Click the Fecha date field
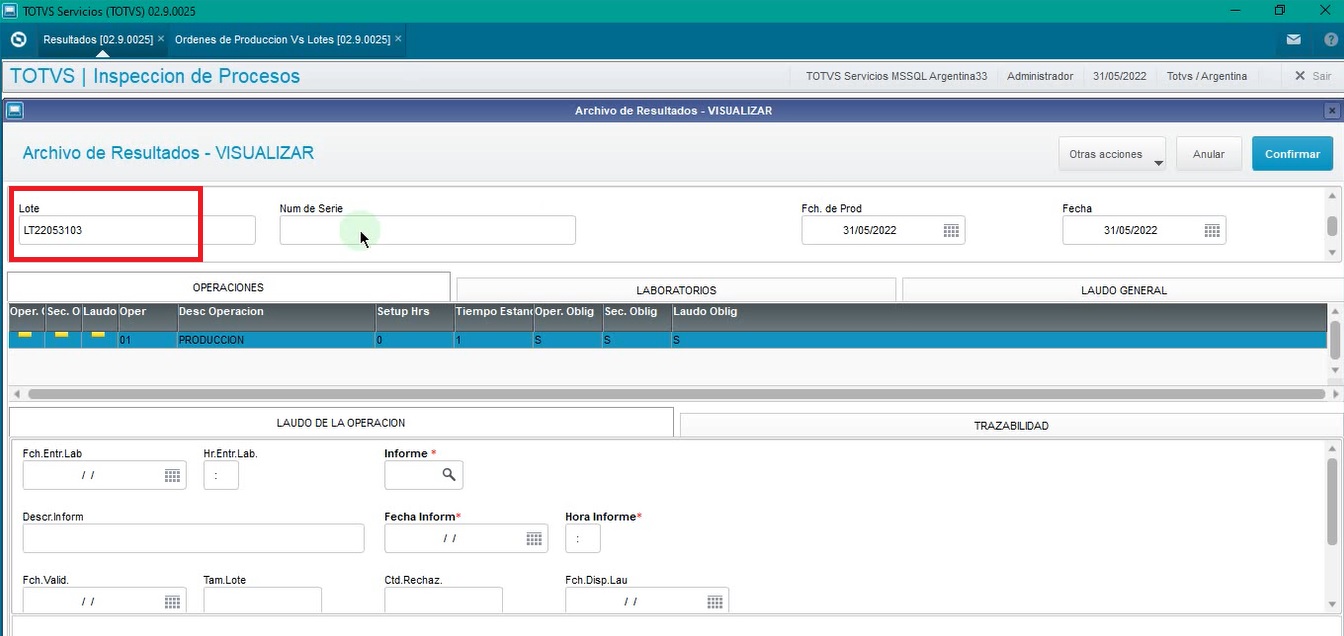This screenshot has width=1344, height=636. [1144, 230]
